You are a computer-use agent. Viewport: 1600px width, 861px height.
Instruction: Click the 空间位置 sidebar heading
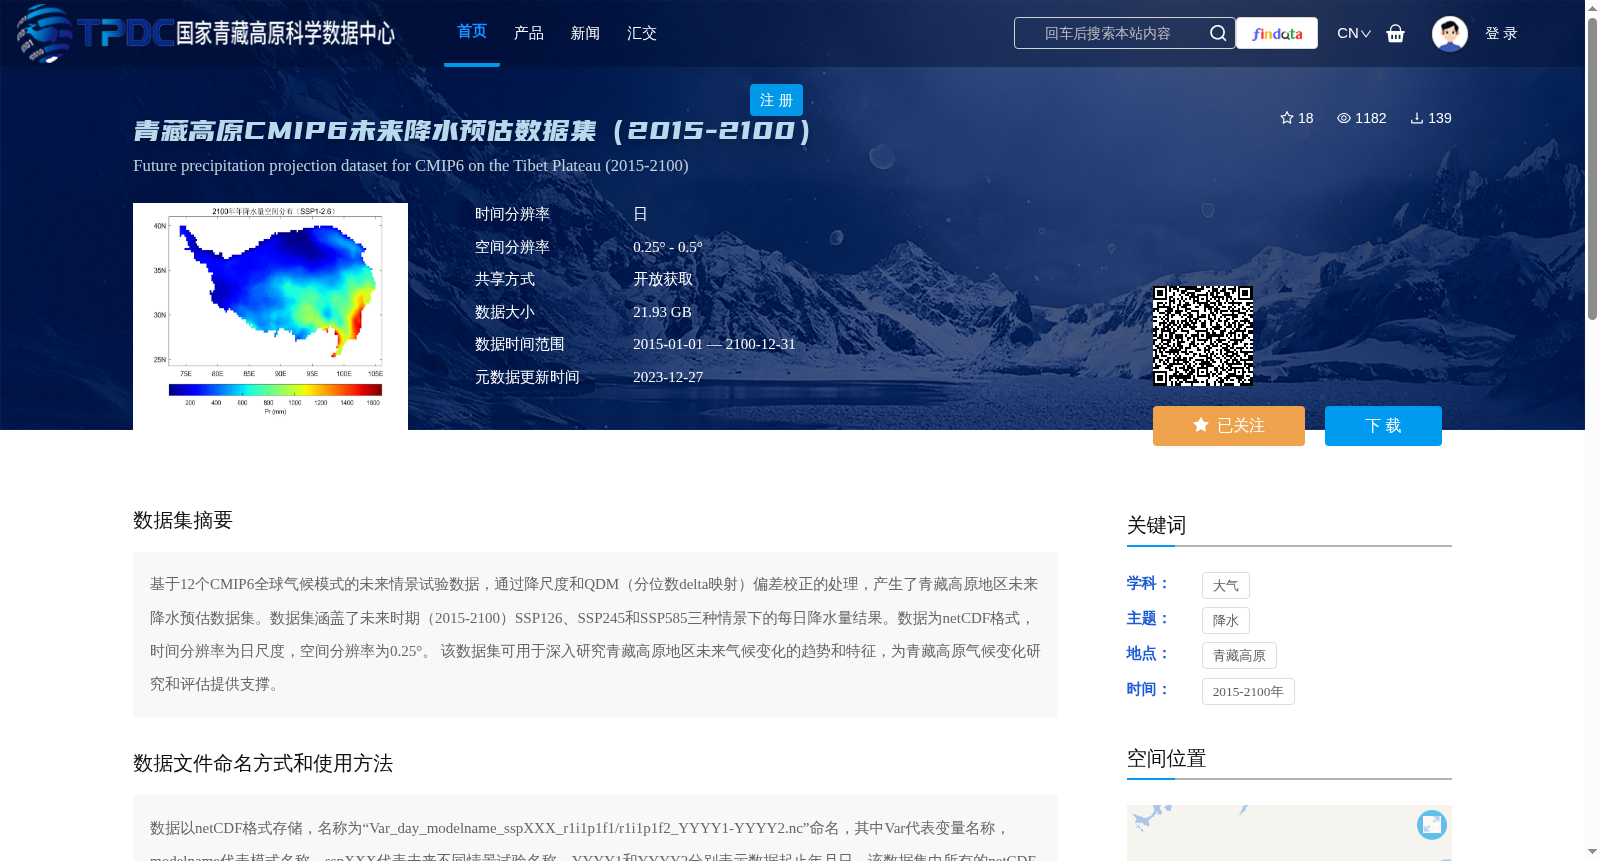1166,759
